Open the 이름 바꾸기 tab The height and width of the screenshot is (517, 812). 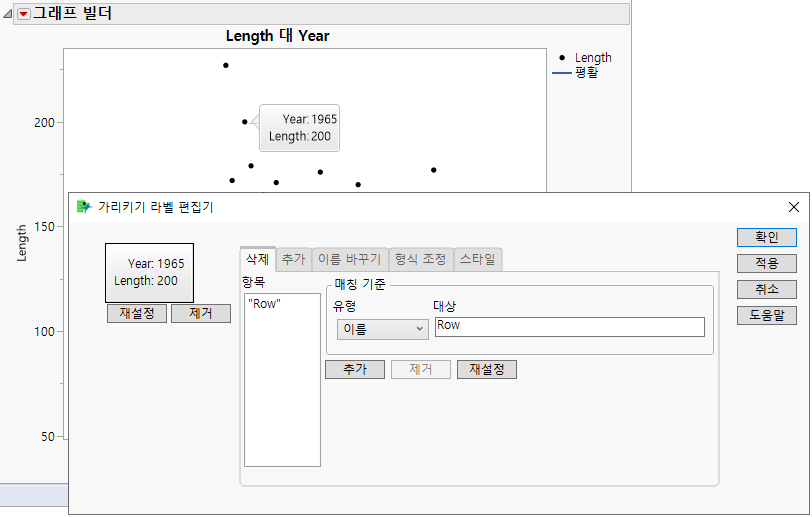click(x=350, y=259)
